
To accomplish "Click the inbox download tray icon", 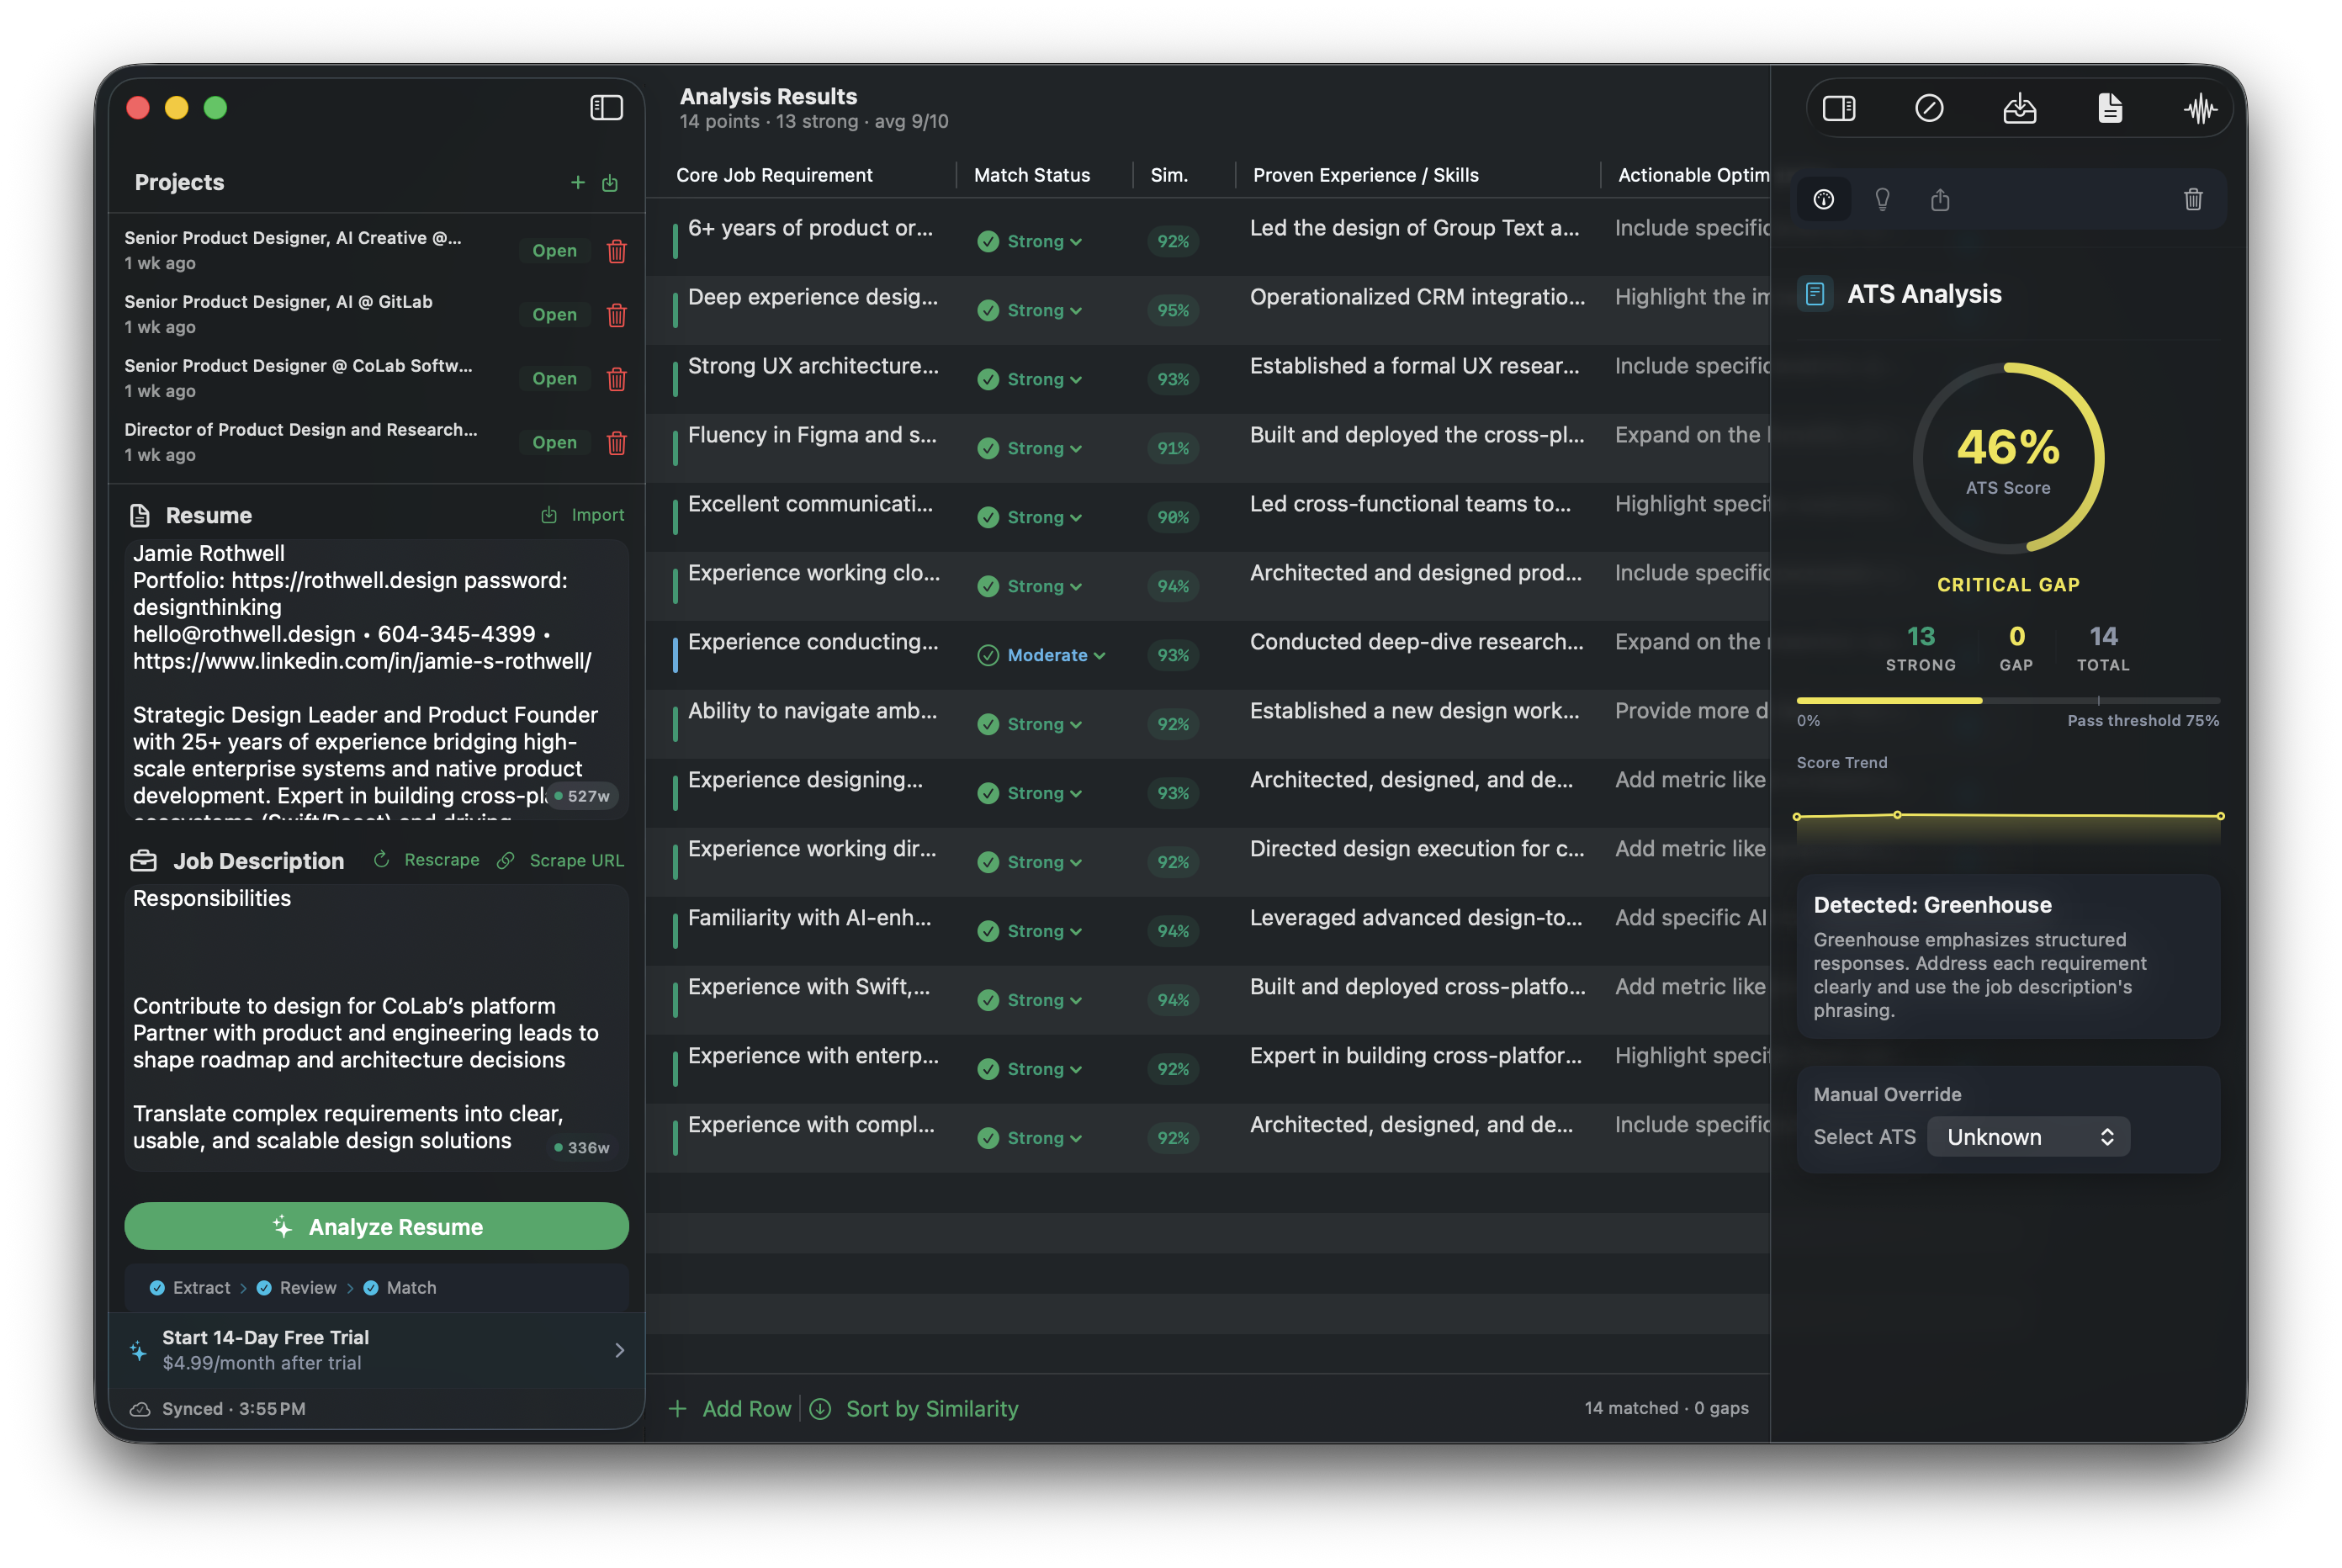I will tap(2019, 108).
